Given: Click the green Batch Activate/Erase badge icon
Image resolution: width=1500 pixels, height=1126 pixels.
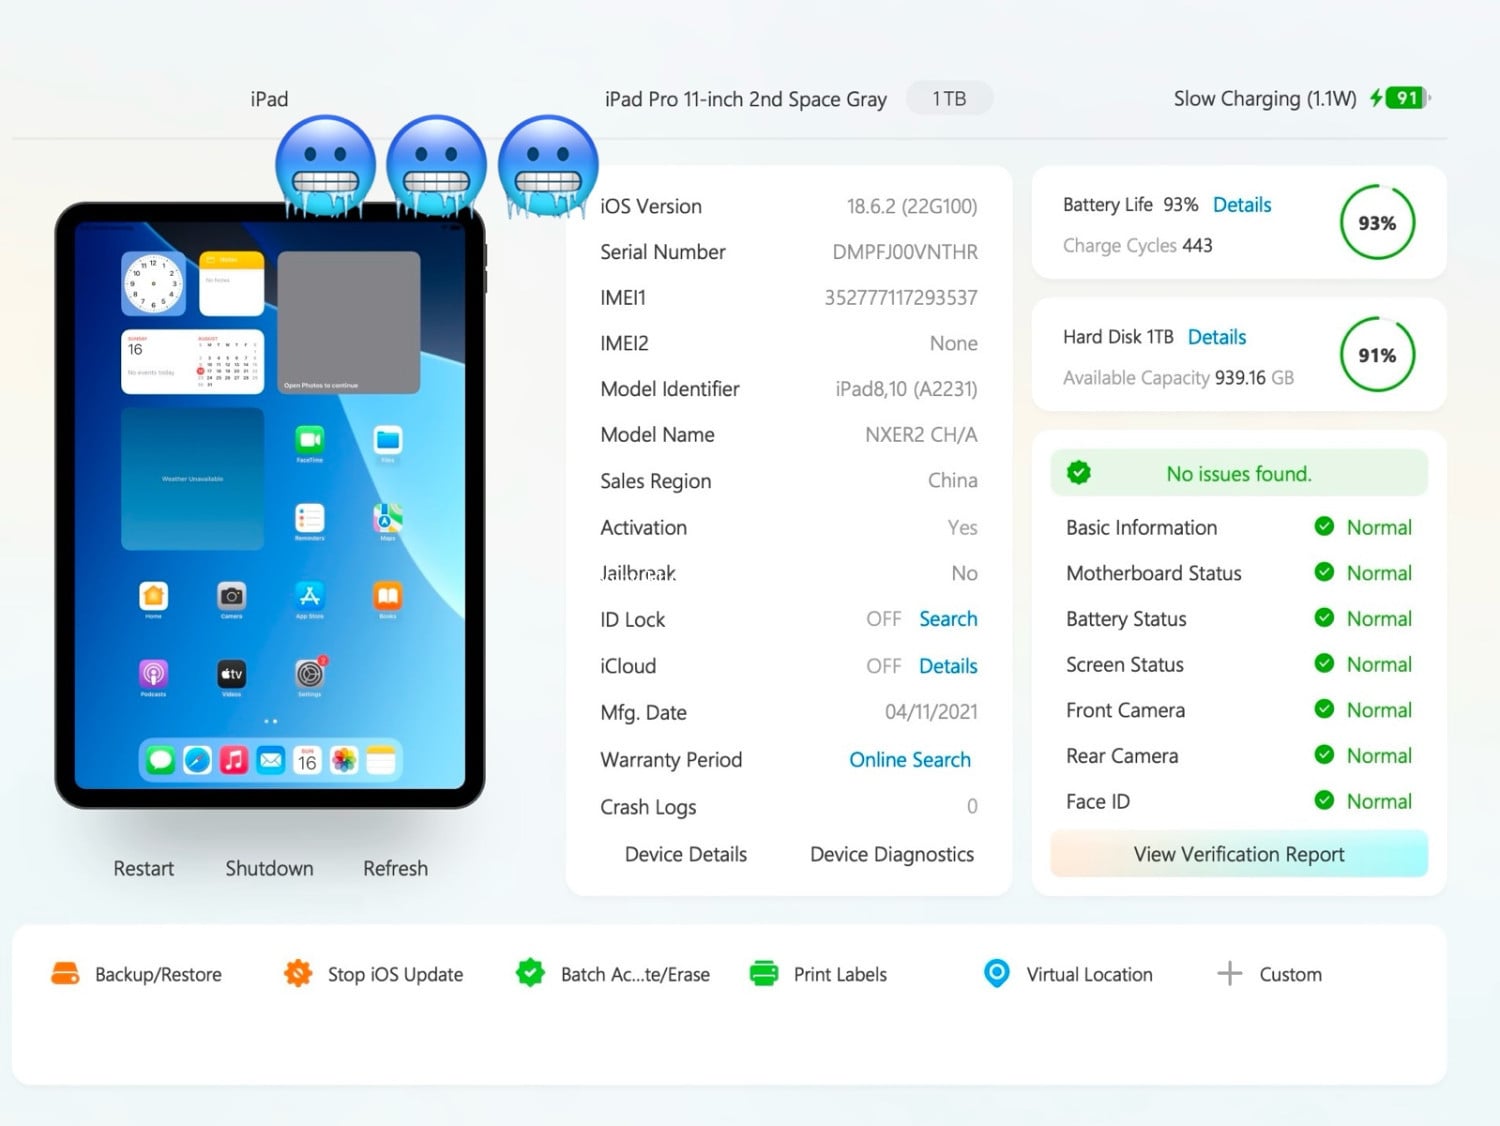Looking at the screenshot, I should [x=530, y=973].
